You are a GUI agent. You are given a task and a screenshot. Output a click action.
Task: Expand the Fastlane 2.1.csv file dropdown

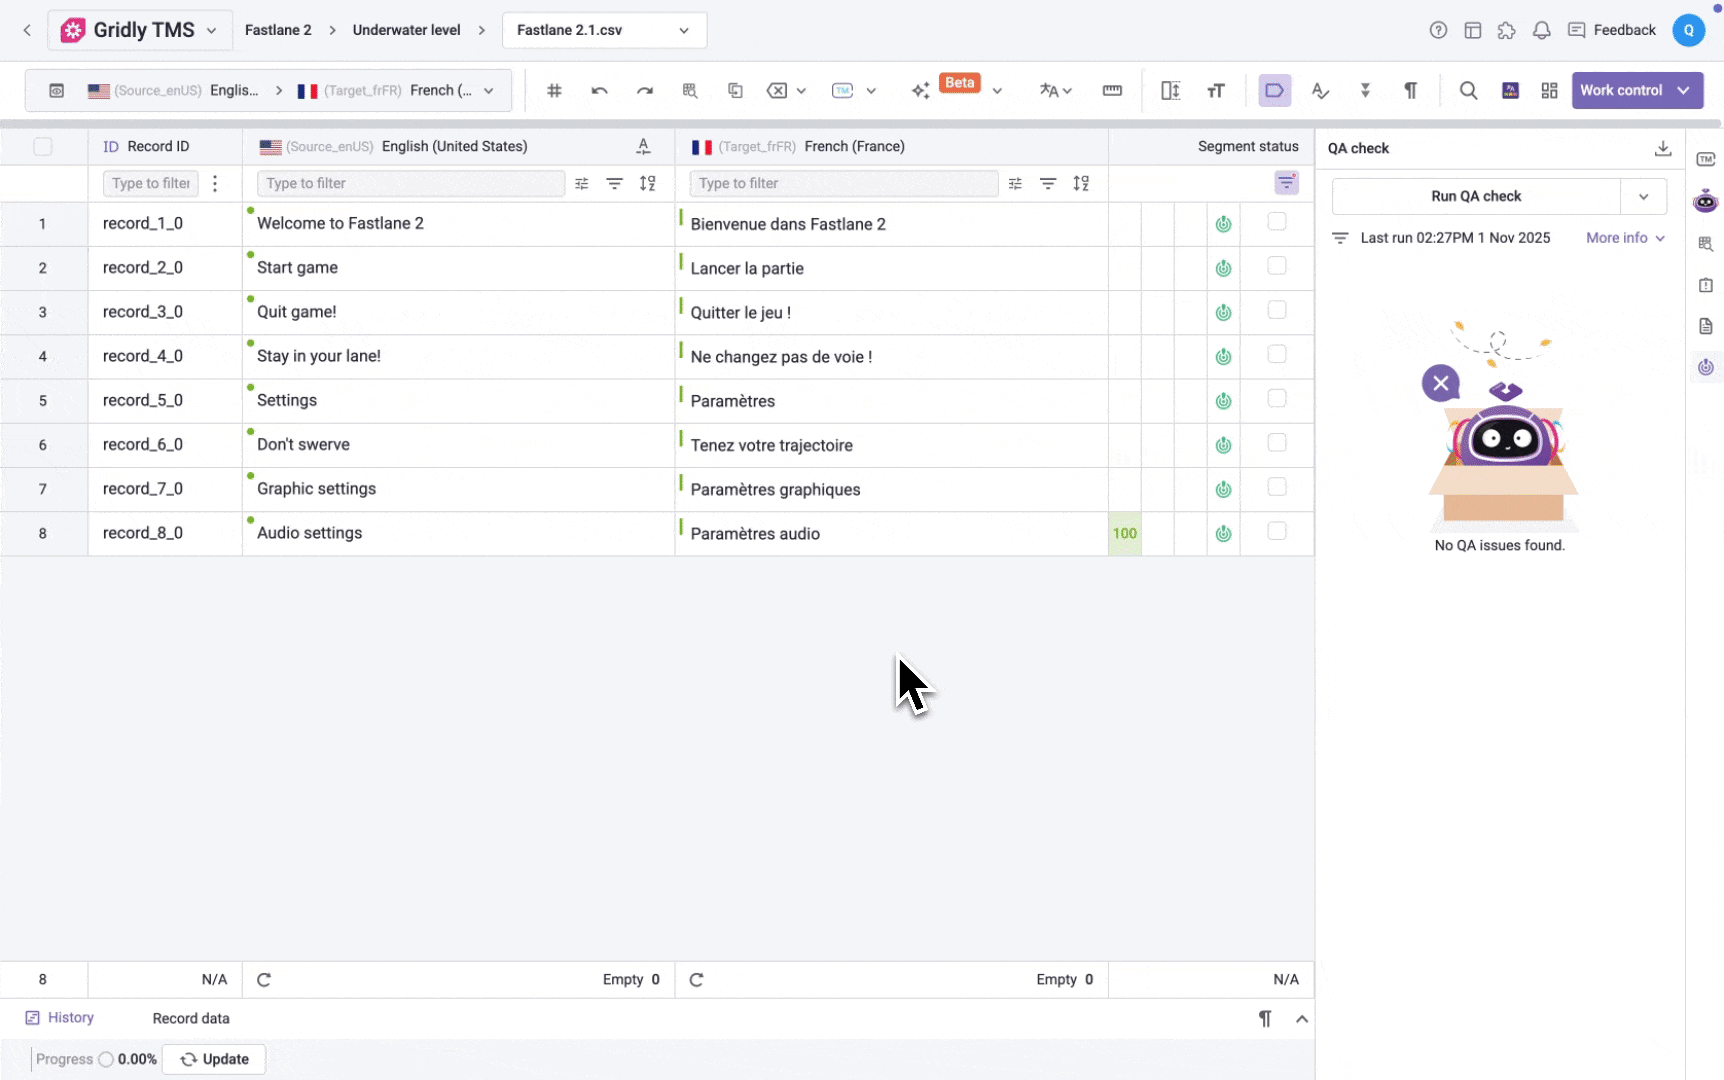pos(684,30)
